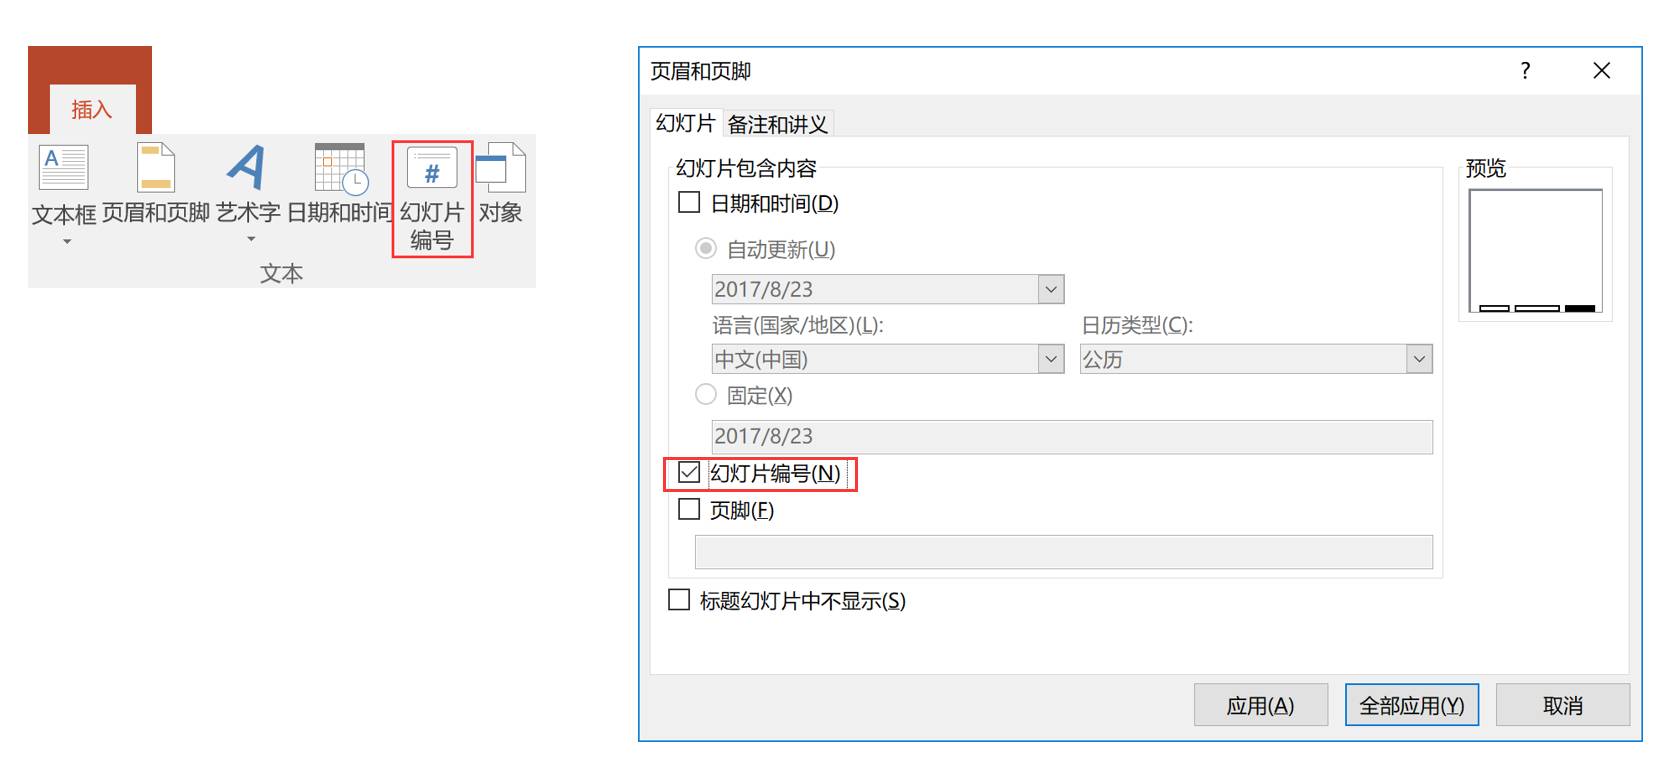Viewport: 1667px width, 767px height.
Task: Switch to the 备注和讲义 tab
Action: [x=777, y=124]
